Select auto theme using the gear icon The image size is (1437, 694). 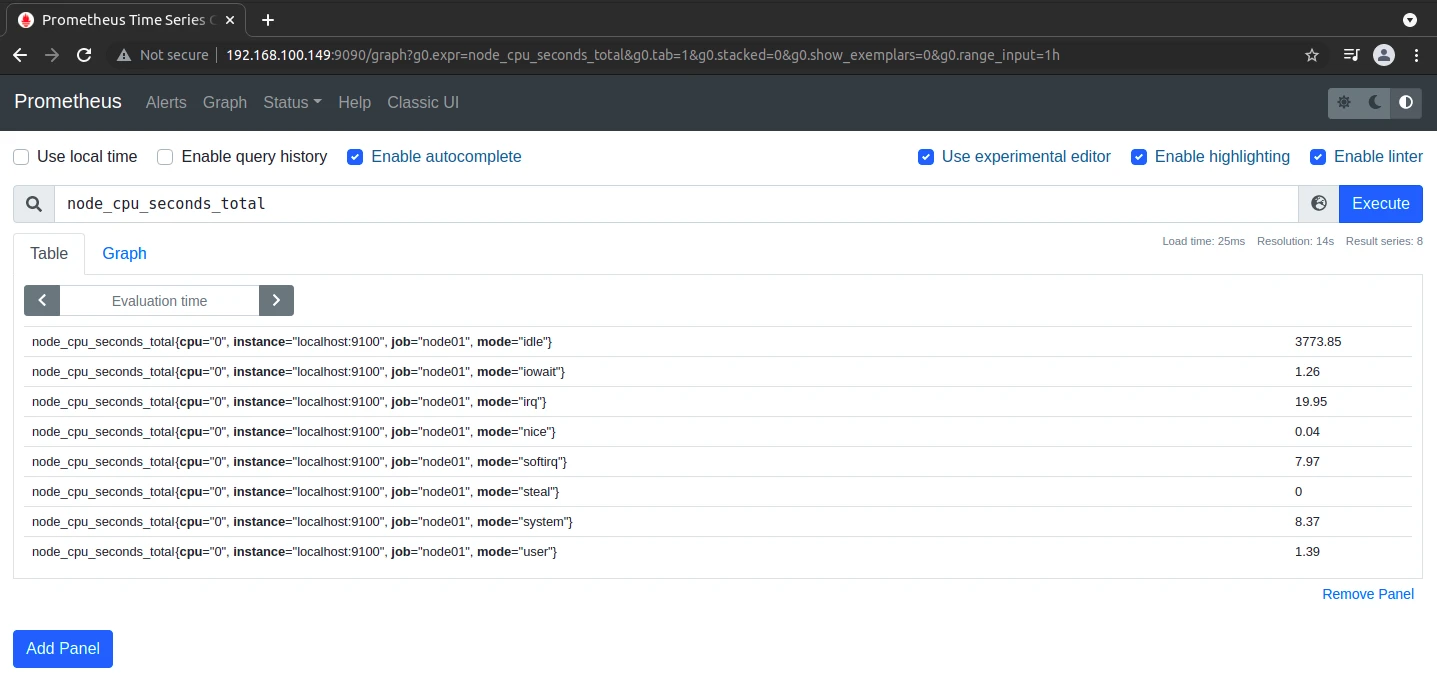[x=1343, y=102]
